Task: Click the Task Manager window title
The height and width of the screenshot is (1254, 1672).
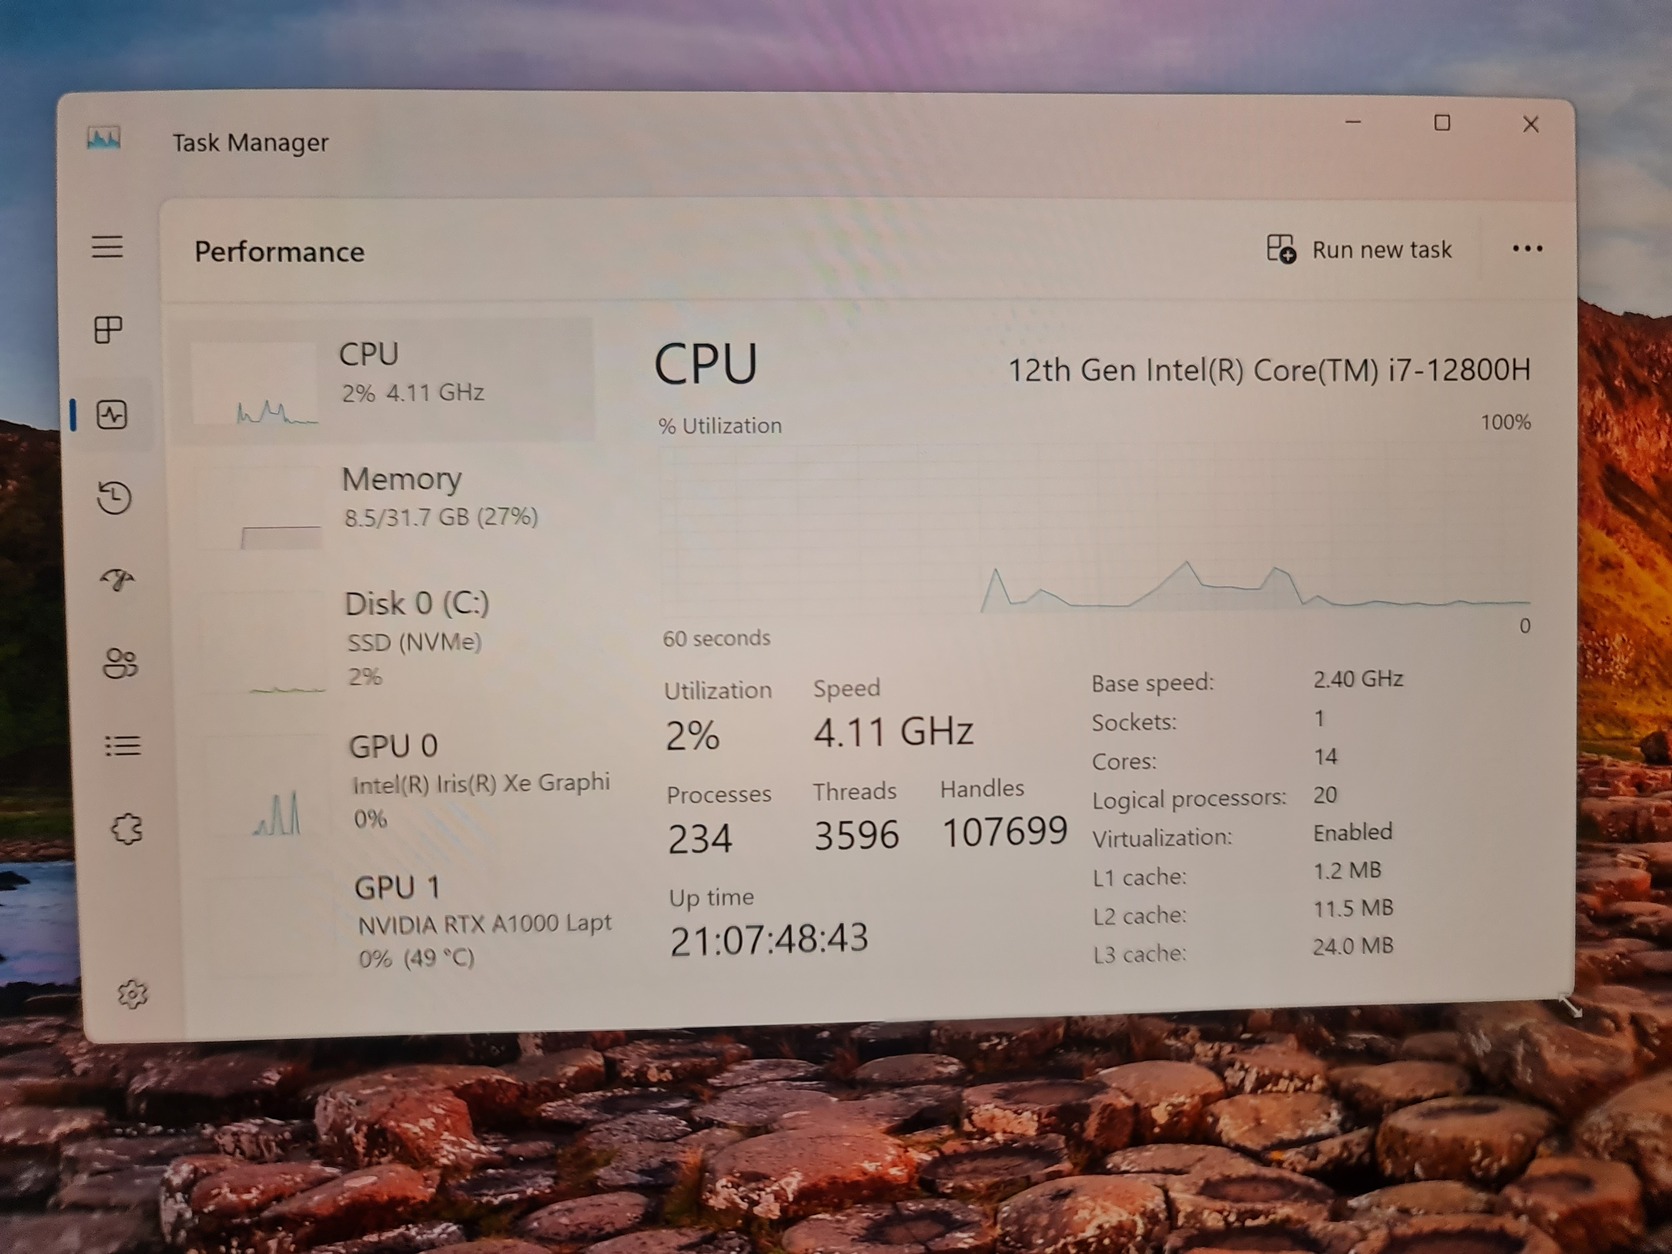Action: tap(250, 142)
